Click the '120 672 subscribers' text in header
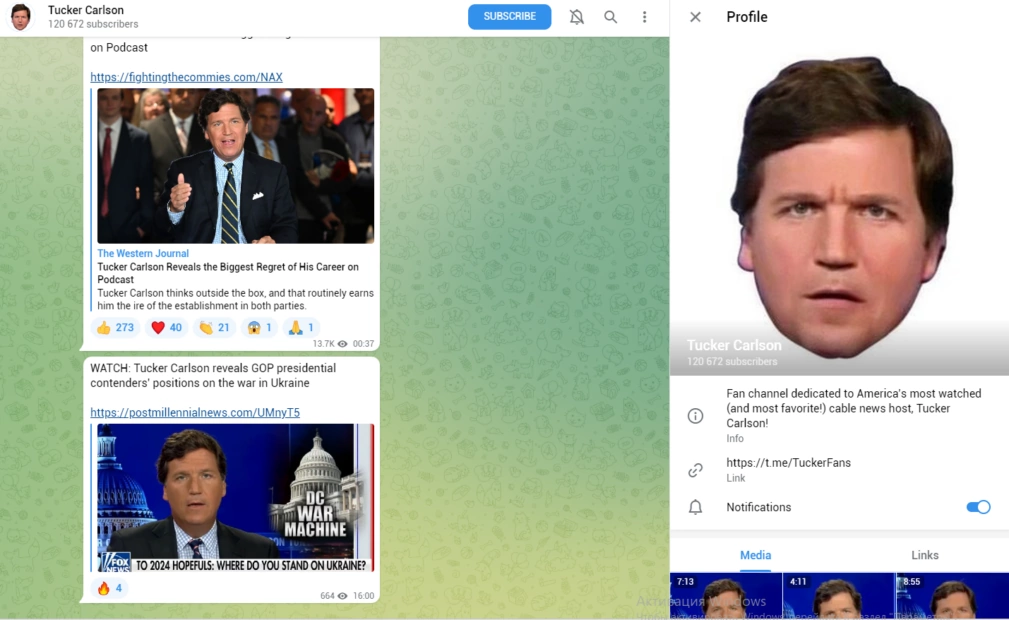Image resolution: width=1009 pixels, height=620 pixels. [x=93, y=24]
